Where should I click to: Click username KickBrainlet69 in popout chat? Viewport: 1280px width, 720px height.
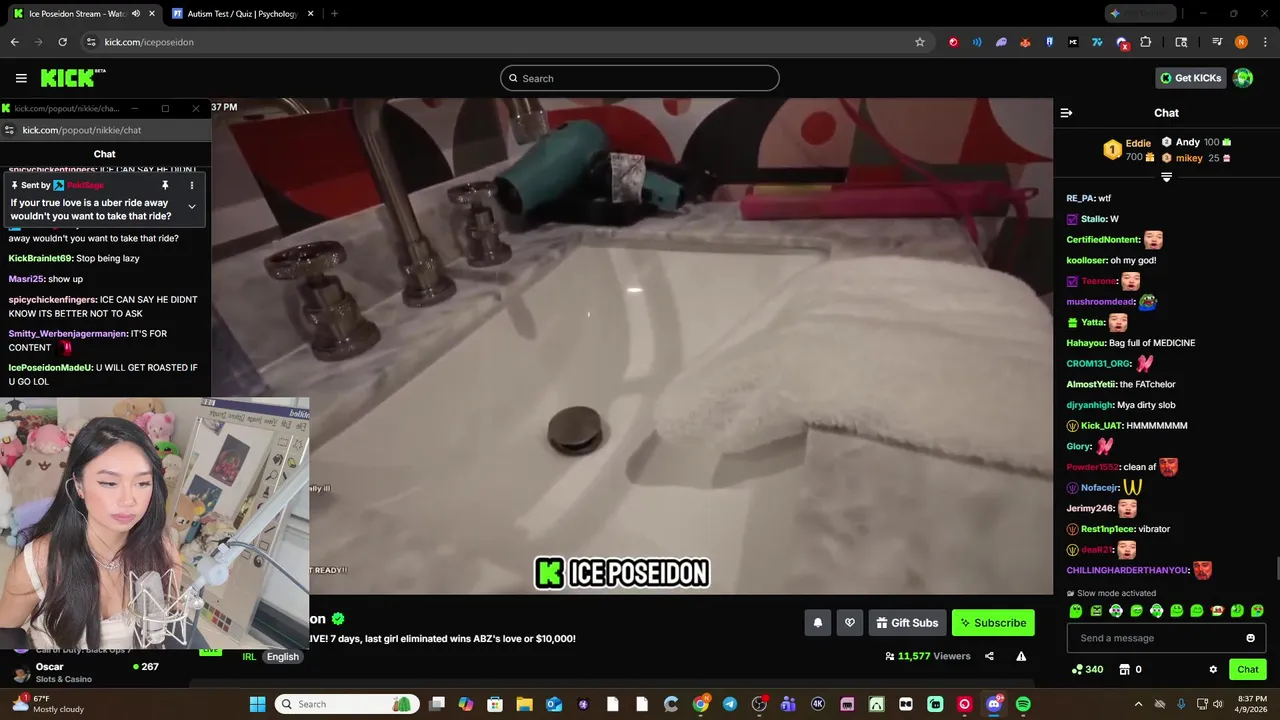40,258
